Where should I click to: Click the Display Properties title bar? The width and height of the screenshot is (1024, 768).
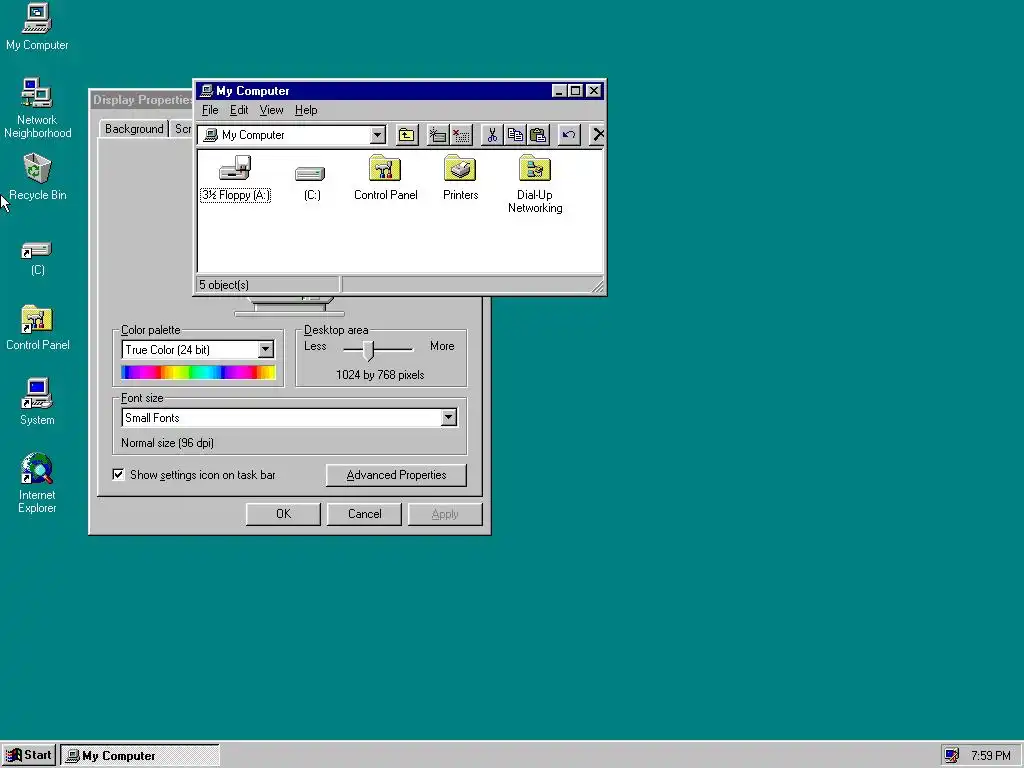(x=142, y=100)
